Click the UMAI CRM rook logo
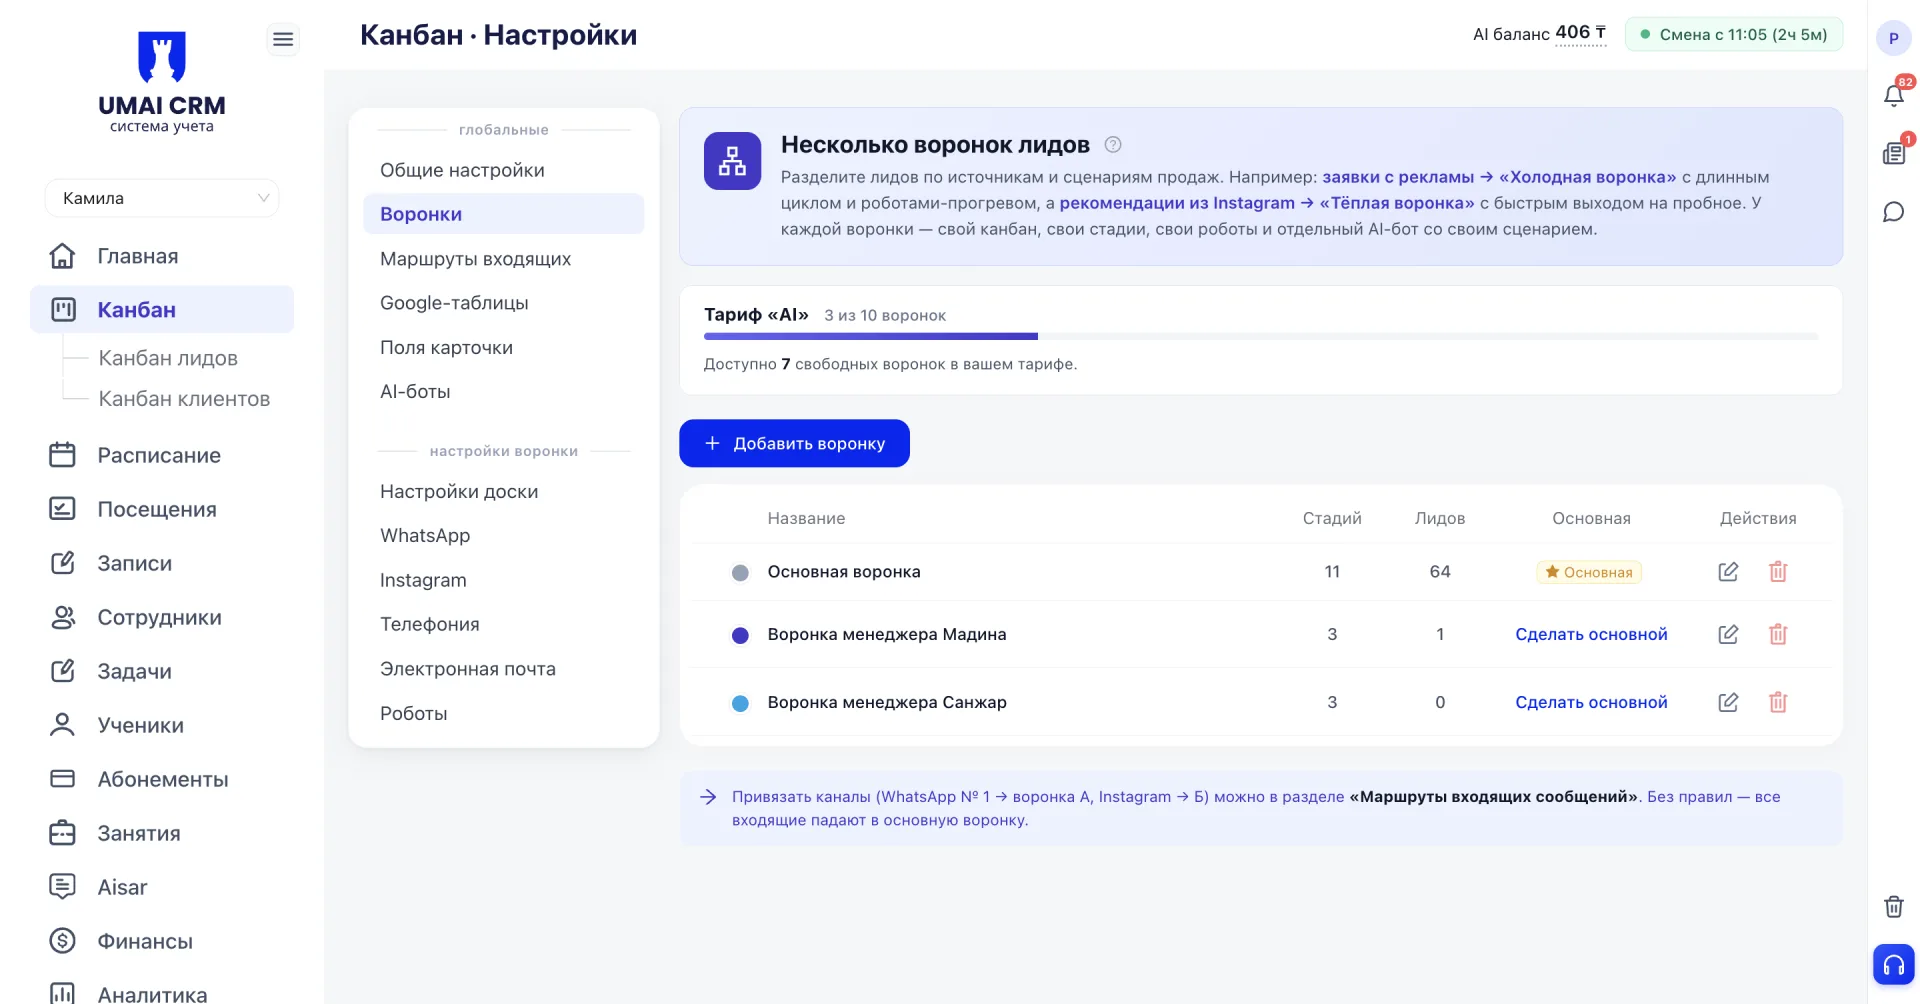Screen dimensions: 1920x1004 tap(162, 56)
